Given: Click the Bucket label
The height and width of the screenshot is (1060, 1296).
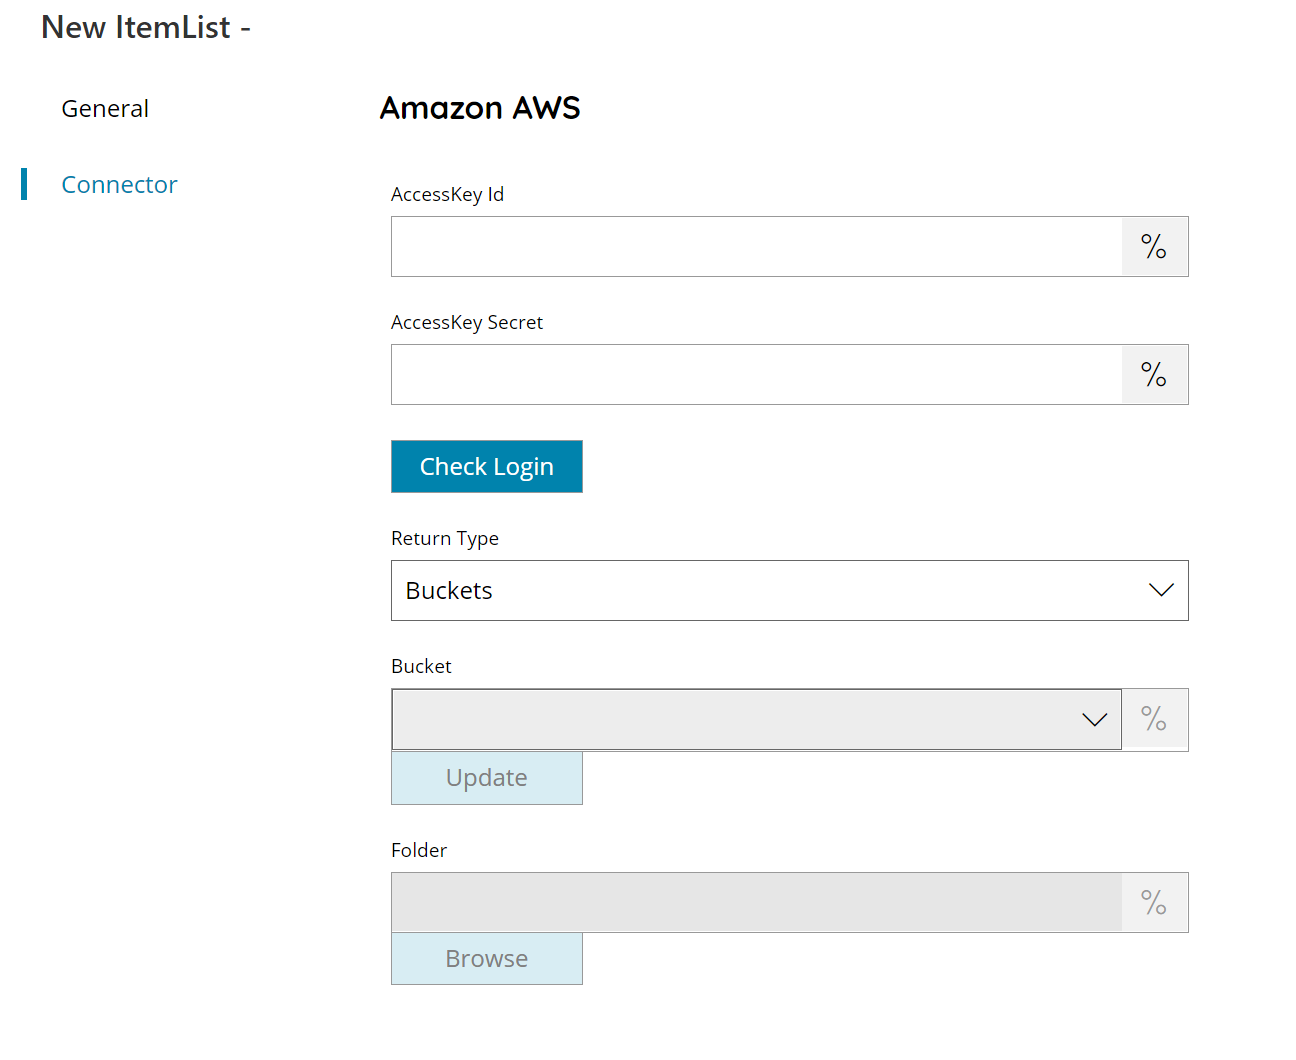Looking at the screenshot, I should tap(421, 667).
